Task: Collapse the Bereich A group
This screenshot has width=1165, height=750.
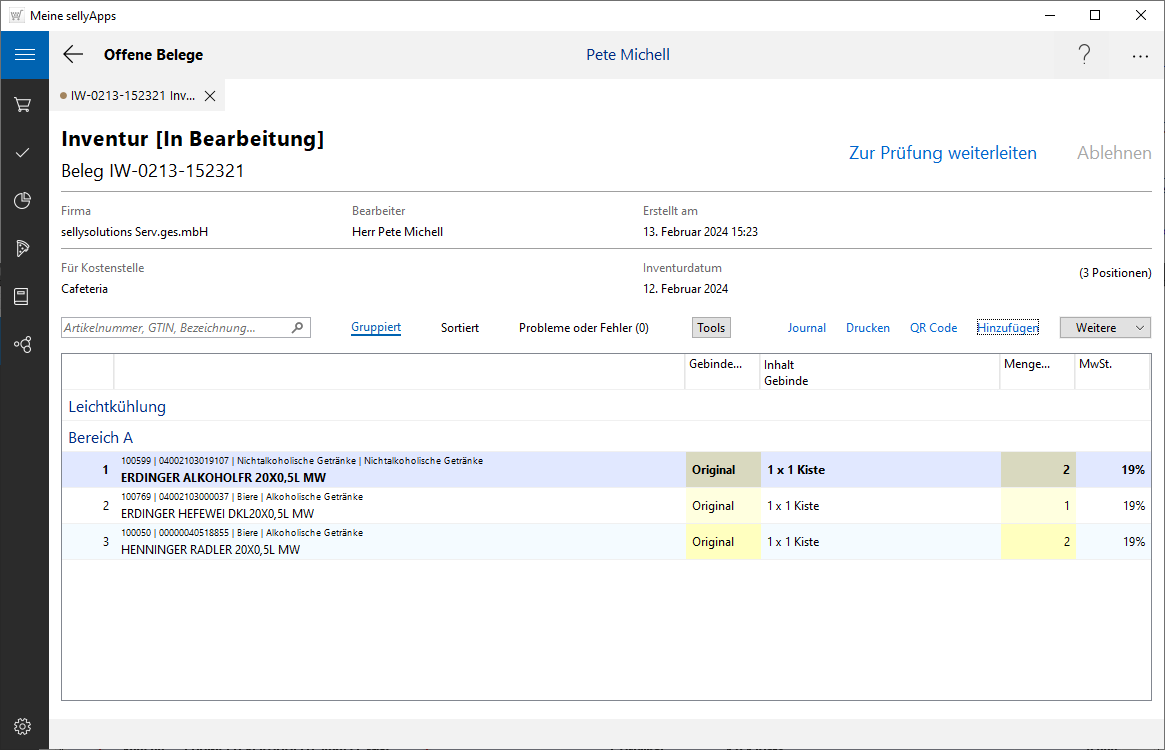Action: [100, 438]
